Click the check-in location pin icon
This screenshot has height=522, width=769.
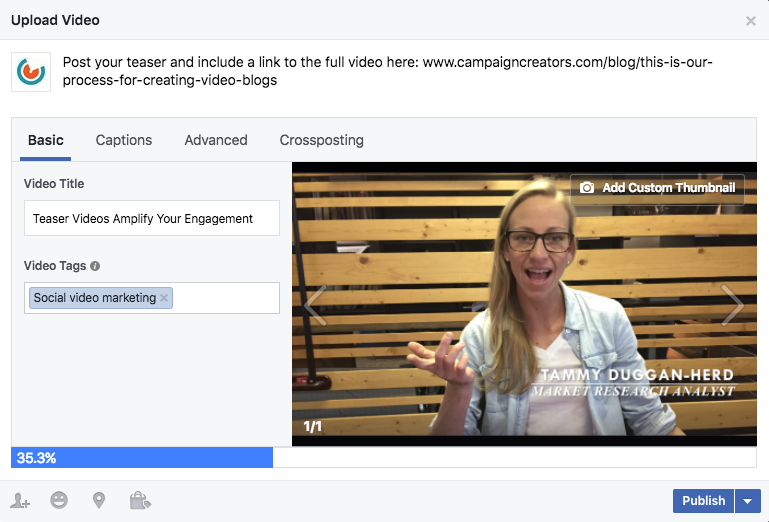point(99,500)
